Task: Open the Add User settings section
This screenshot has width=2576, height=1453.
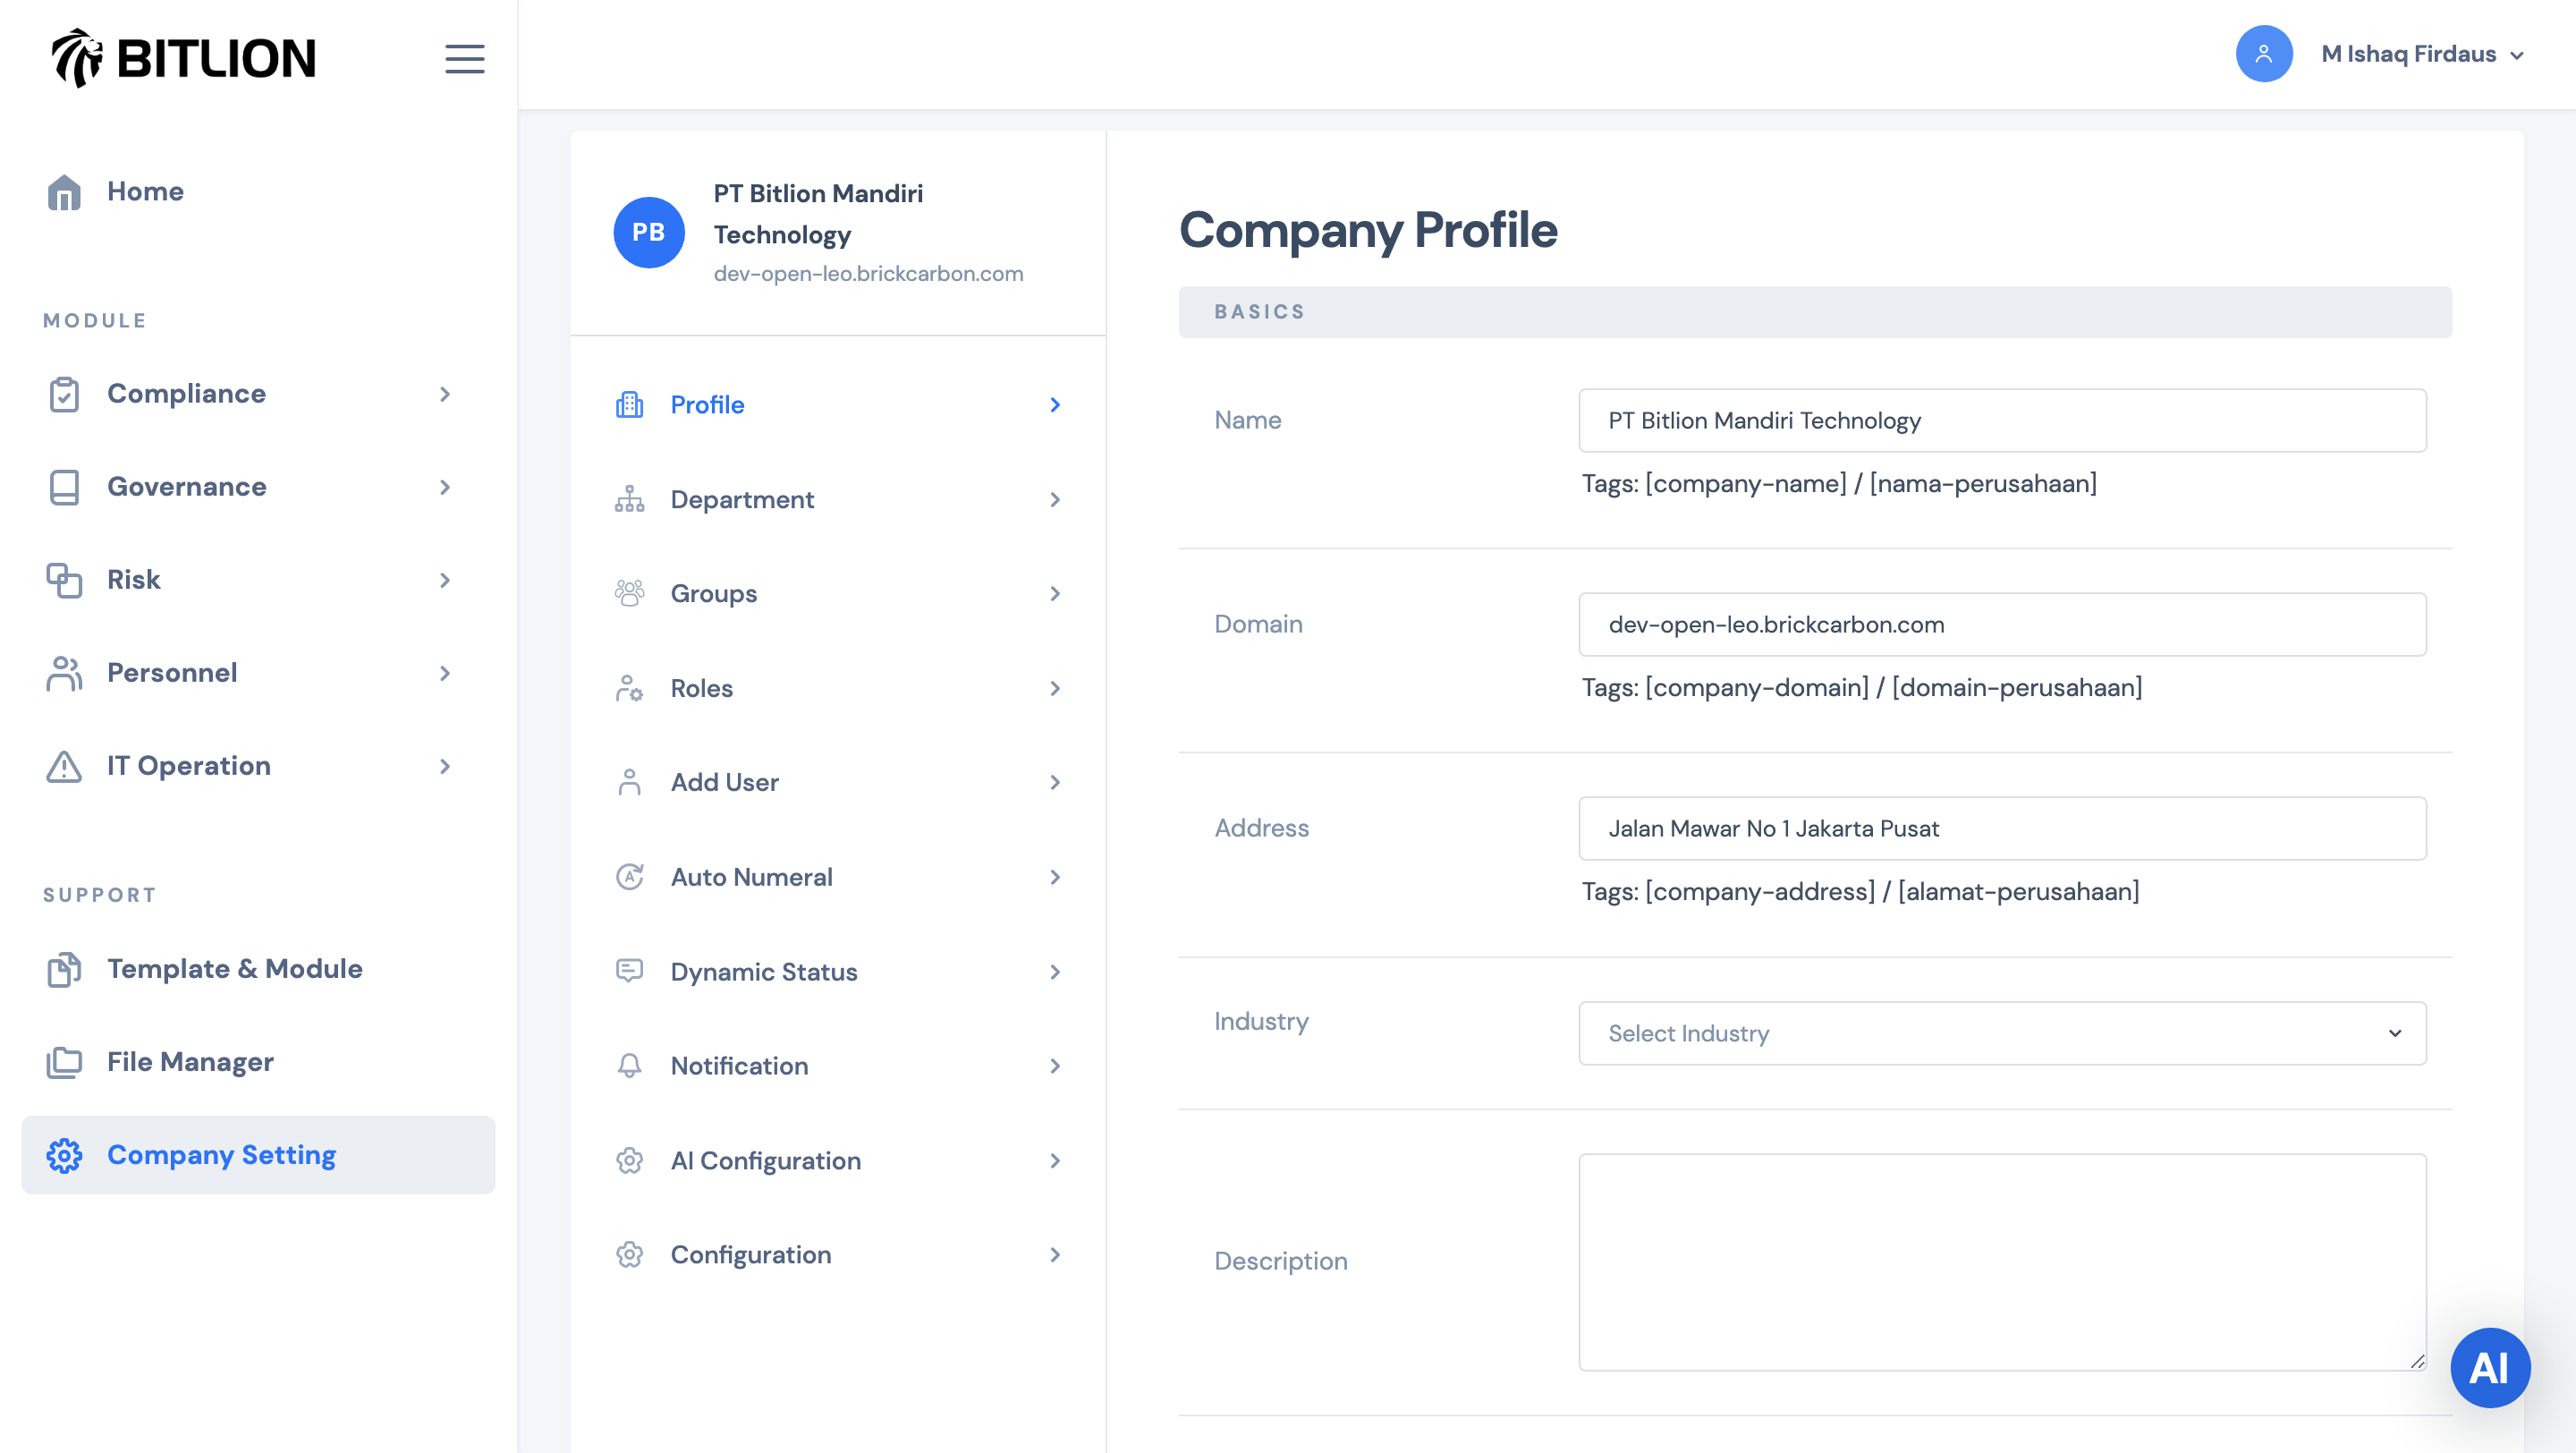Action: pos(838,782)
